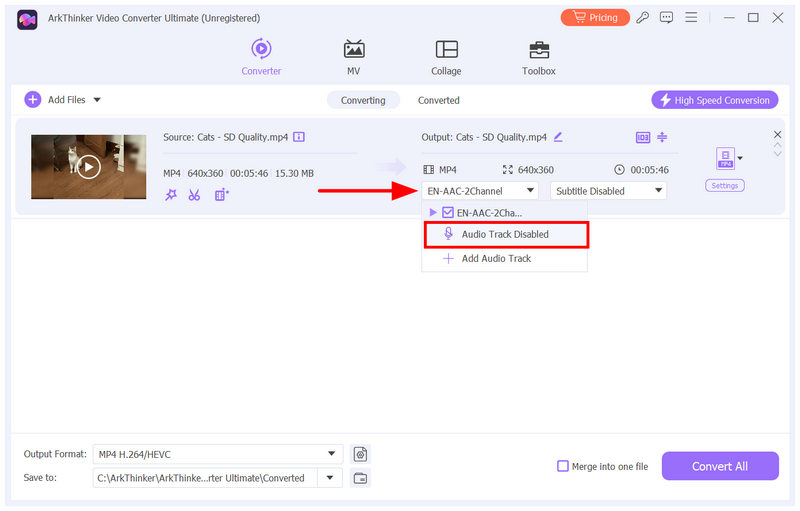Click the Output: Cats - SD Quality.mp4 text
Image resolution: width=800 pixels, height=511 pixels.
click(484, 137)
